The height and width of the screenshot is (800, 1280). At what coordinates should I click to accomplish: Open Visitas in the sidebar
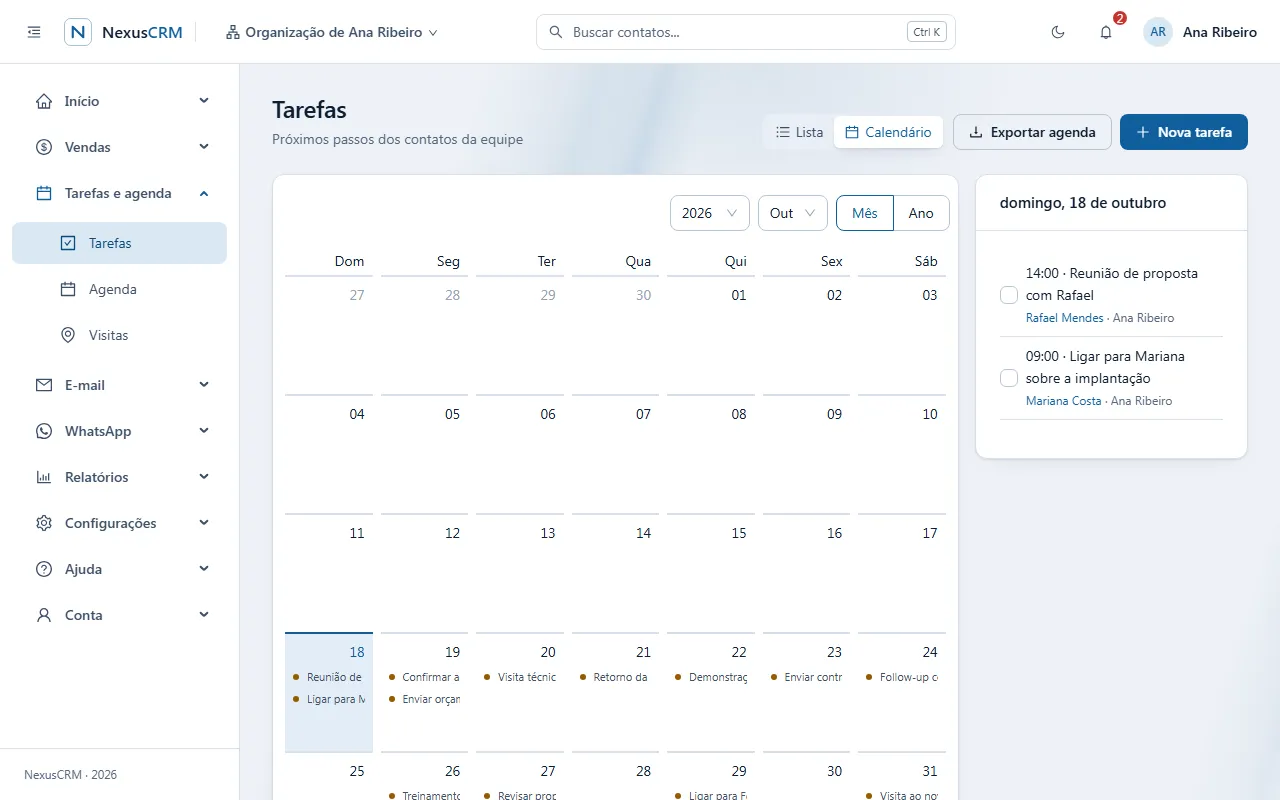(x=119, y=335)
